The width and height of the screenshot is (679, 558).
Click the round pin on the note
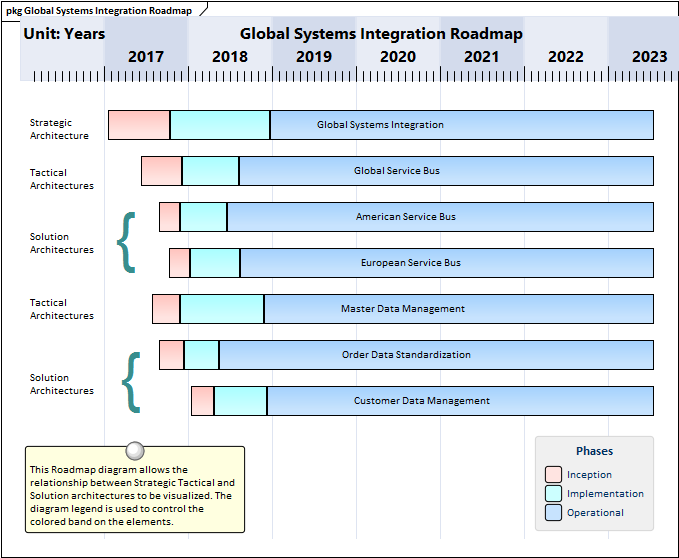click(x=135, y=451)
